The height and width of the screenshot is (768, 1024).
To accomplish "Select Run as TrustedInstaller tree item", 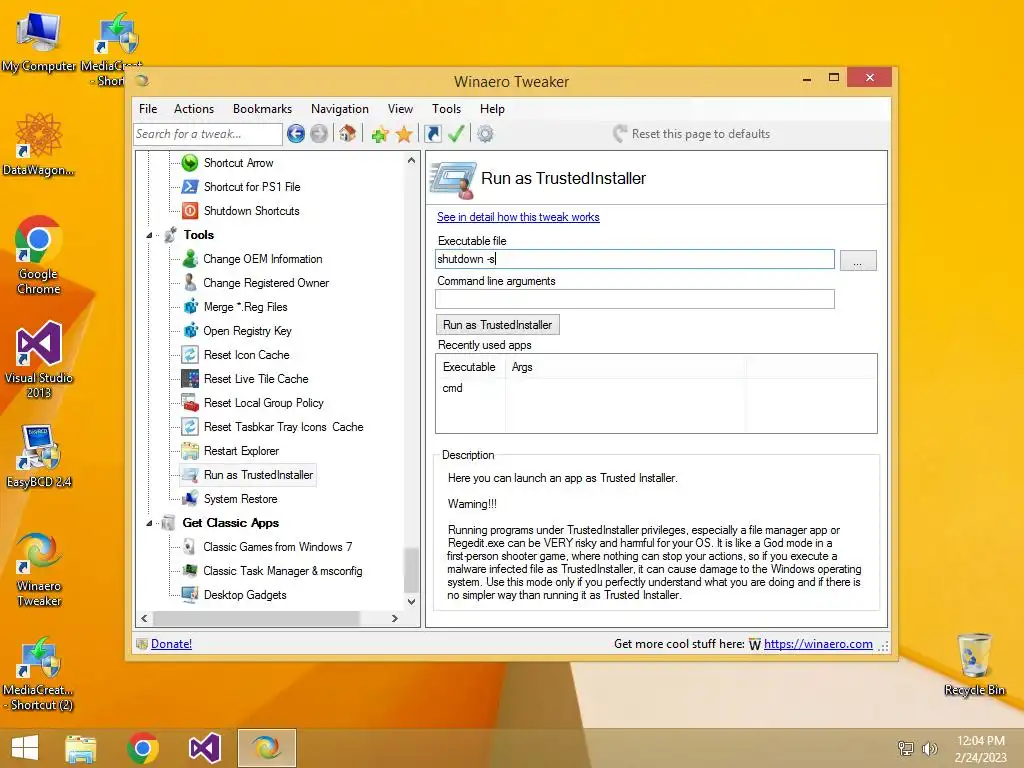I will pyautogui.click(x=258, y=475).
